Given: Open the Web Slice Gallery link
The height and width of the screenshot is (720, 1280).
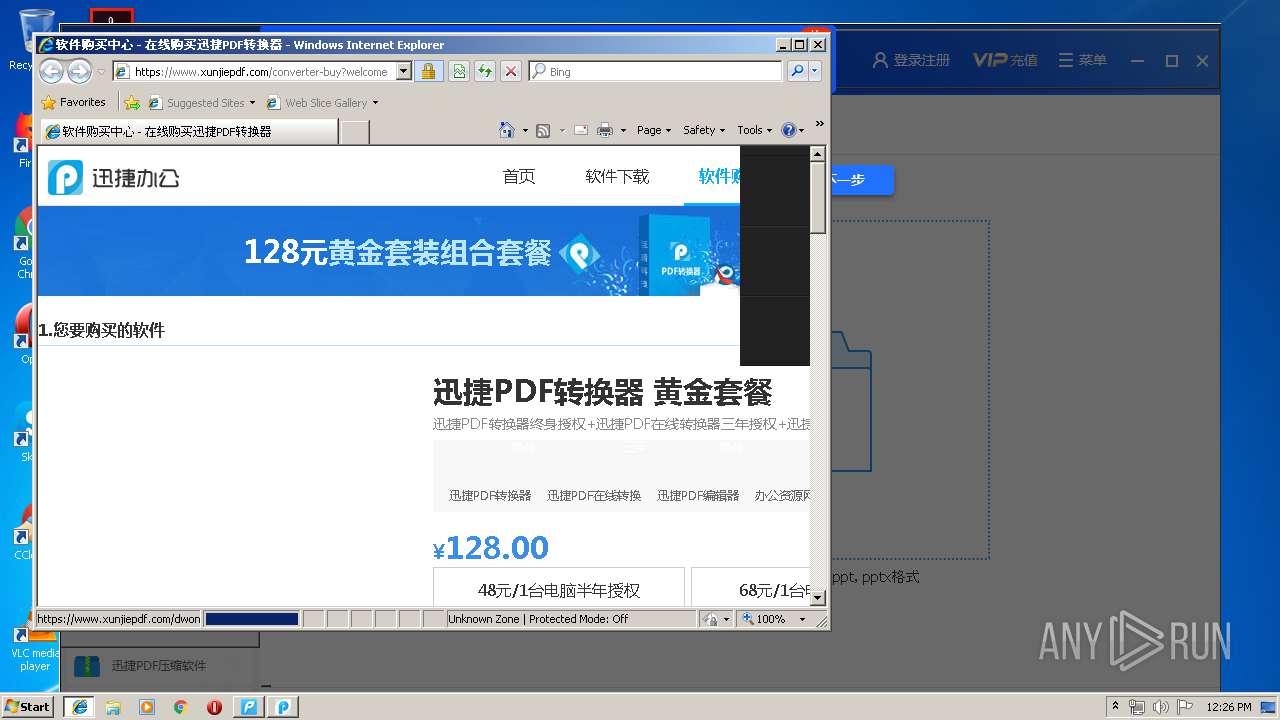Looking at the screenshot, I should point(322,102).
